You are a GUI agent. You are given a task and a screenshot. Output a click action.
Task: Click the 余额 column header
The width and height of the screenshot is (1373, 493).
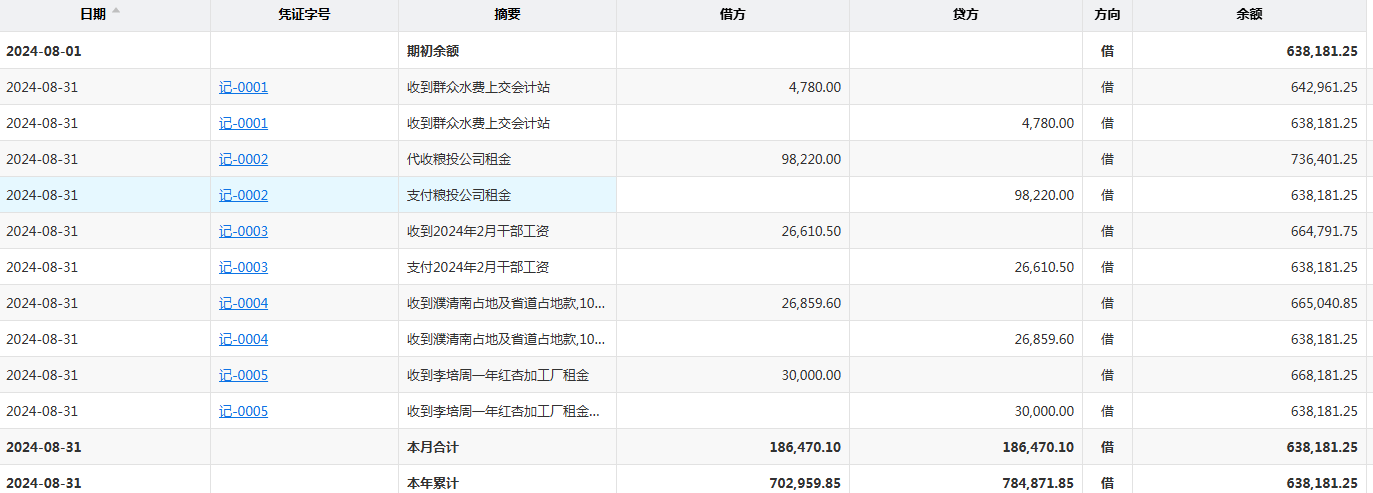[1249, 15]
